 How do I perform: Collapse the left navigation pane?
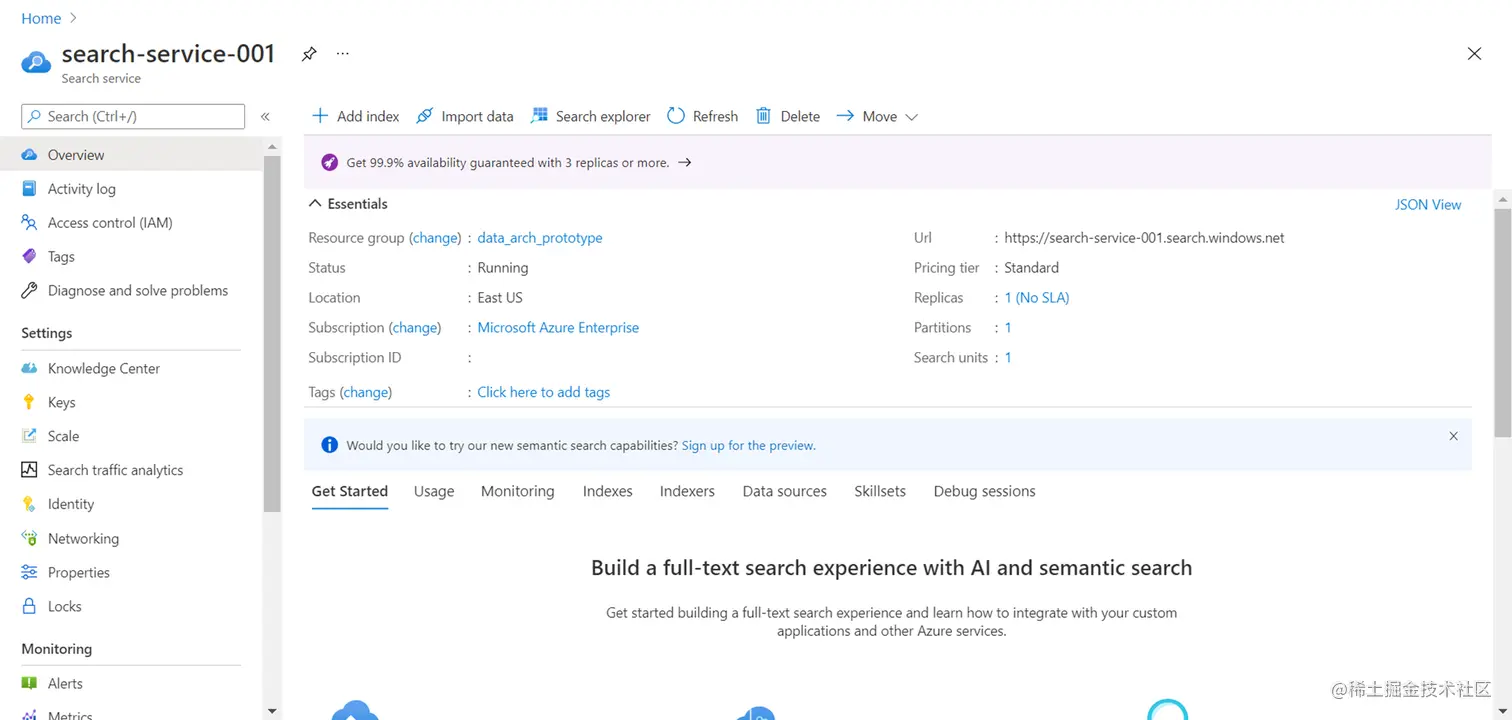pyautogui.click(x=265, y=117)
